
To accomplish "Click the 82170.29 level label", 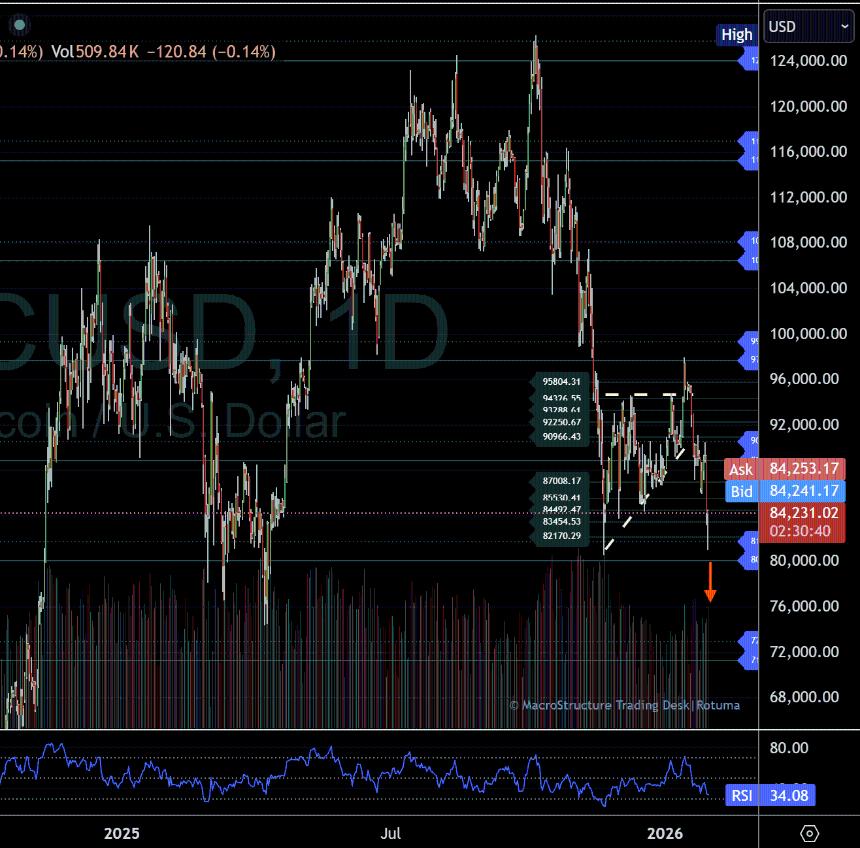I will [x=562, y=537].
